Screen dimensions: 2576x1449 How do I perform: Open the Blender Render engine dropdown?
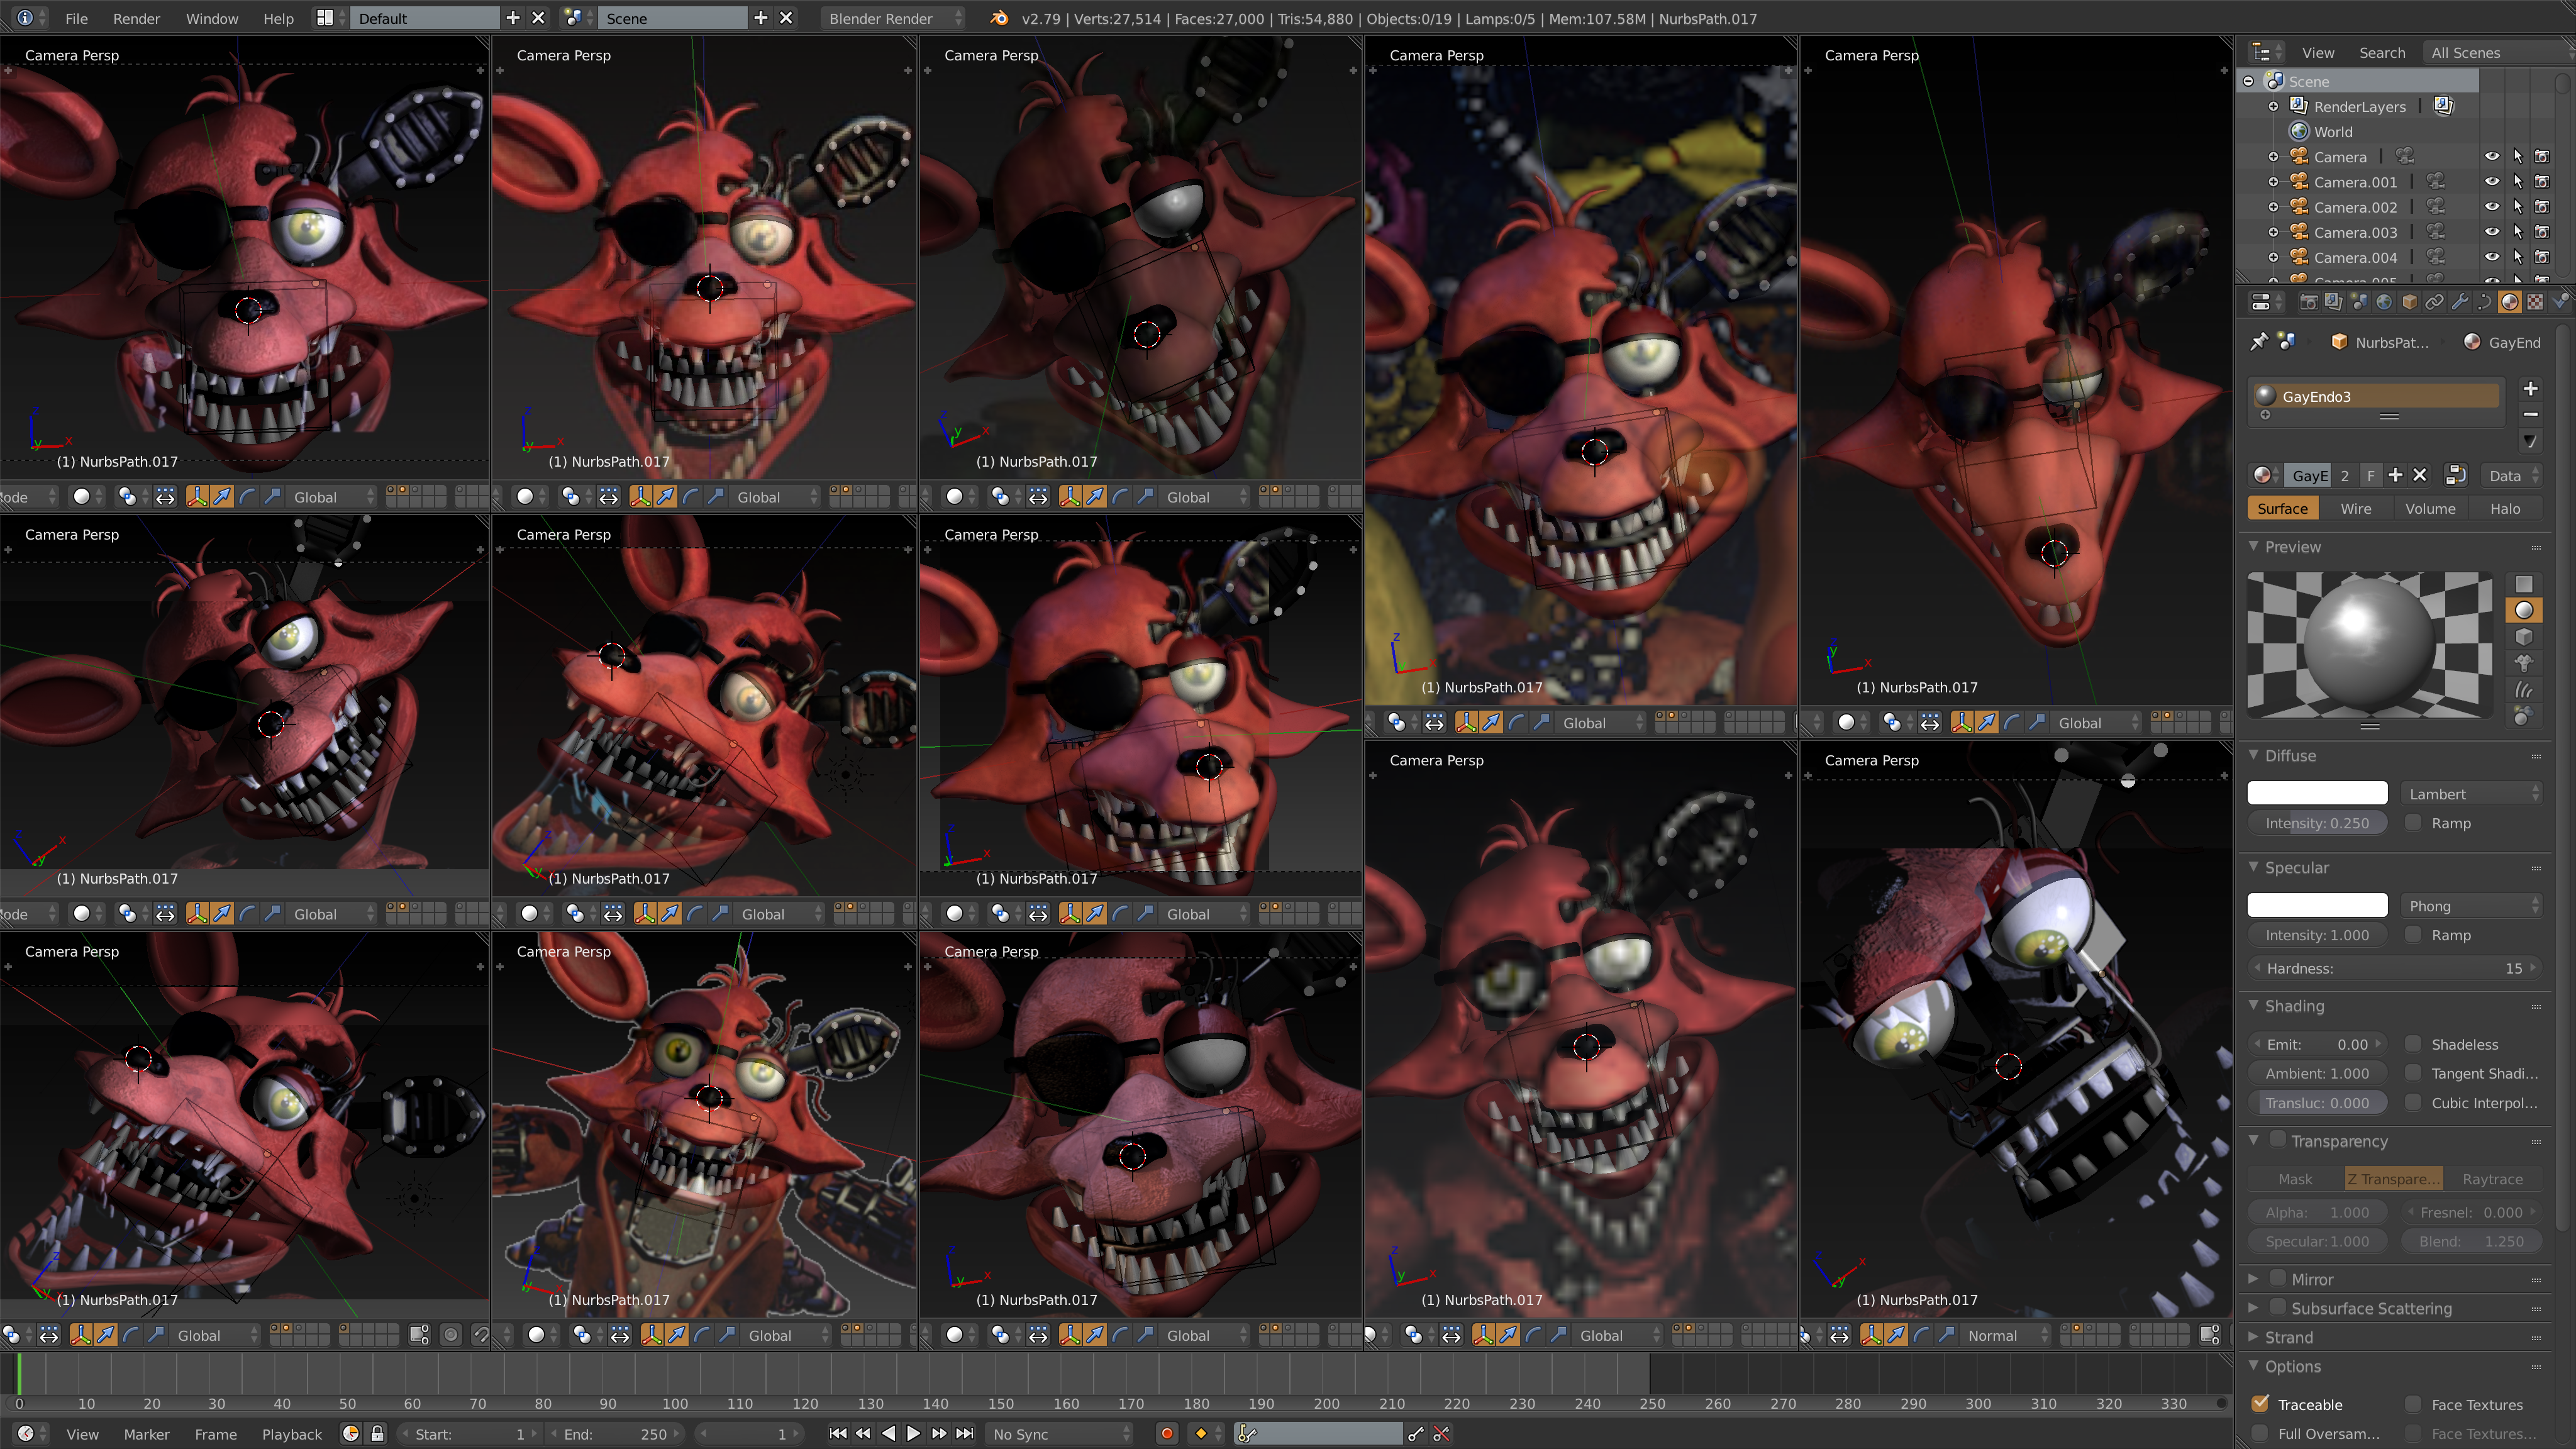(x=892, y=18)
